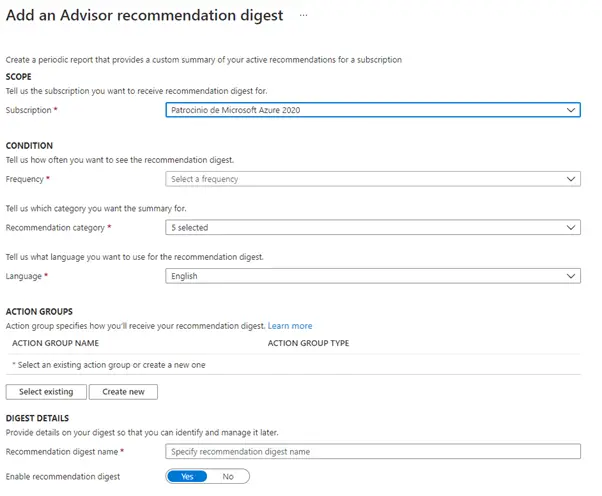Image resolution: width=602 pixels, height=496 pixels.
Task: Click the chevron arrow on Subscription field
Action: tap(570, 110)
